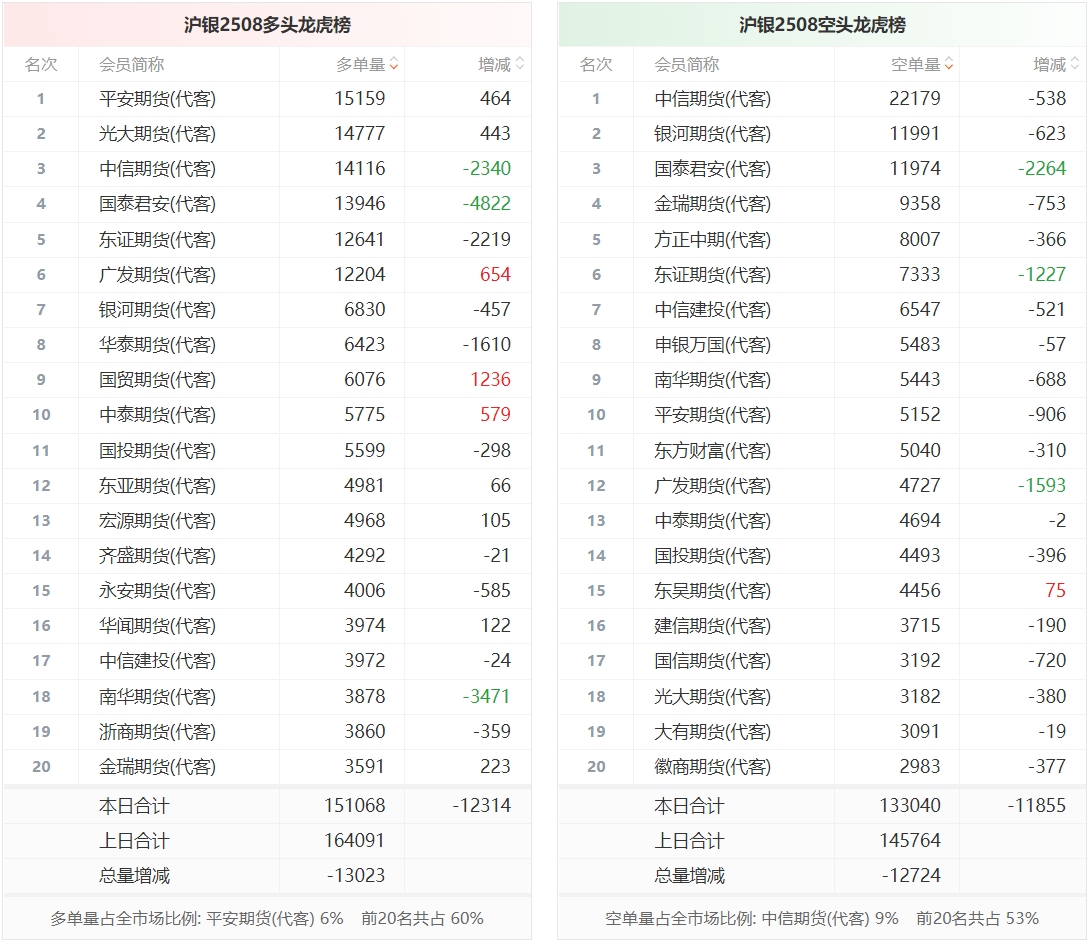Select 申银万国(代客) row
Viewport: 1091px width, 944px height.
point(822,344)
